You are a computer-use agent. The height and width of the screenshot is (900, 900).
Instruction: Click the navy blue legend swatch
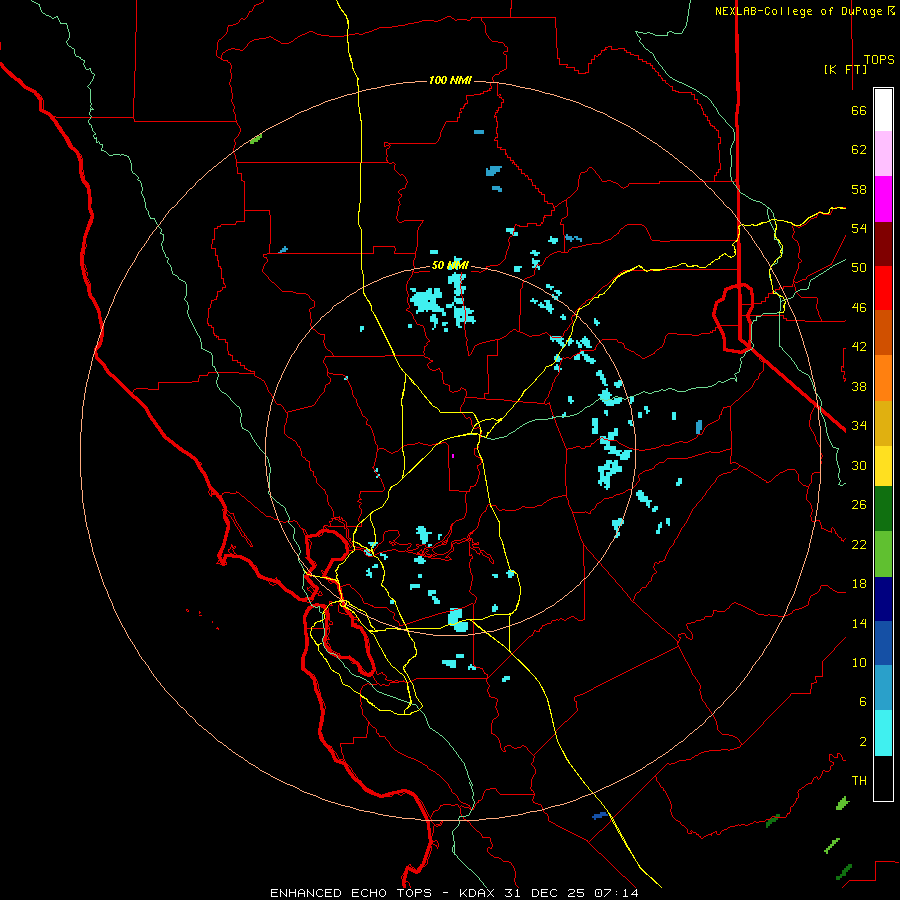click(883, 599)
